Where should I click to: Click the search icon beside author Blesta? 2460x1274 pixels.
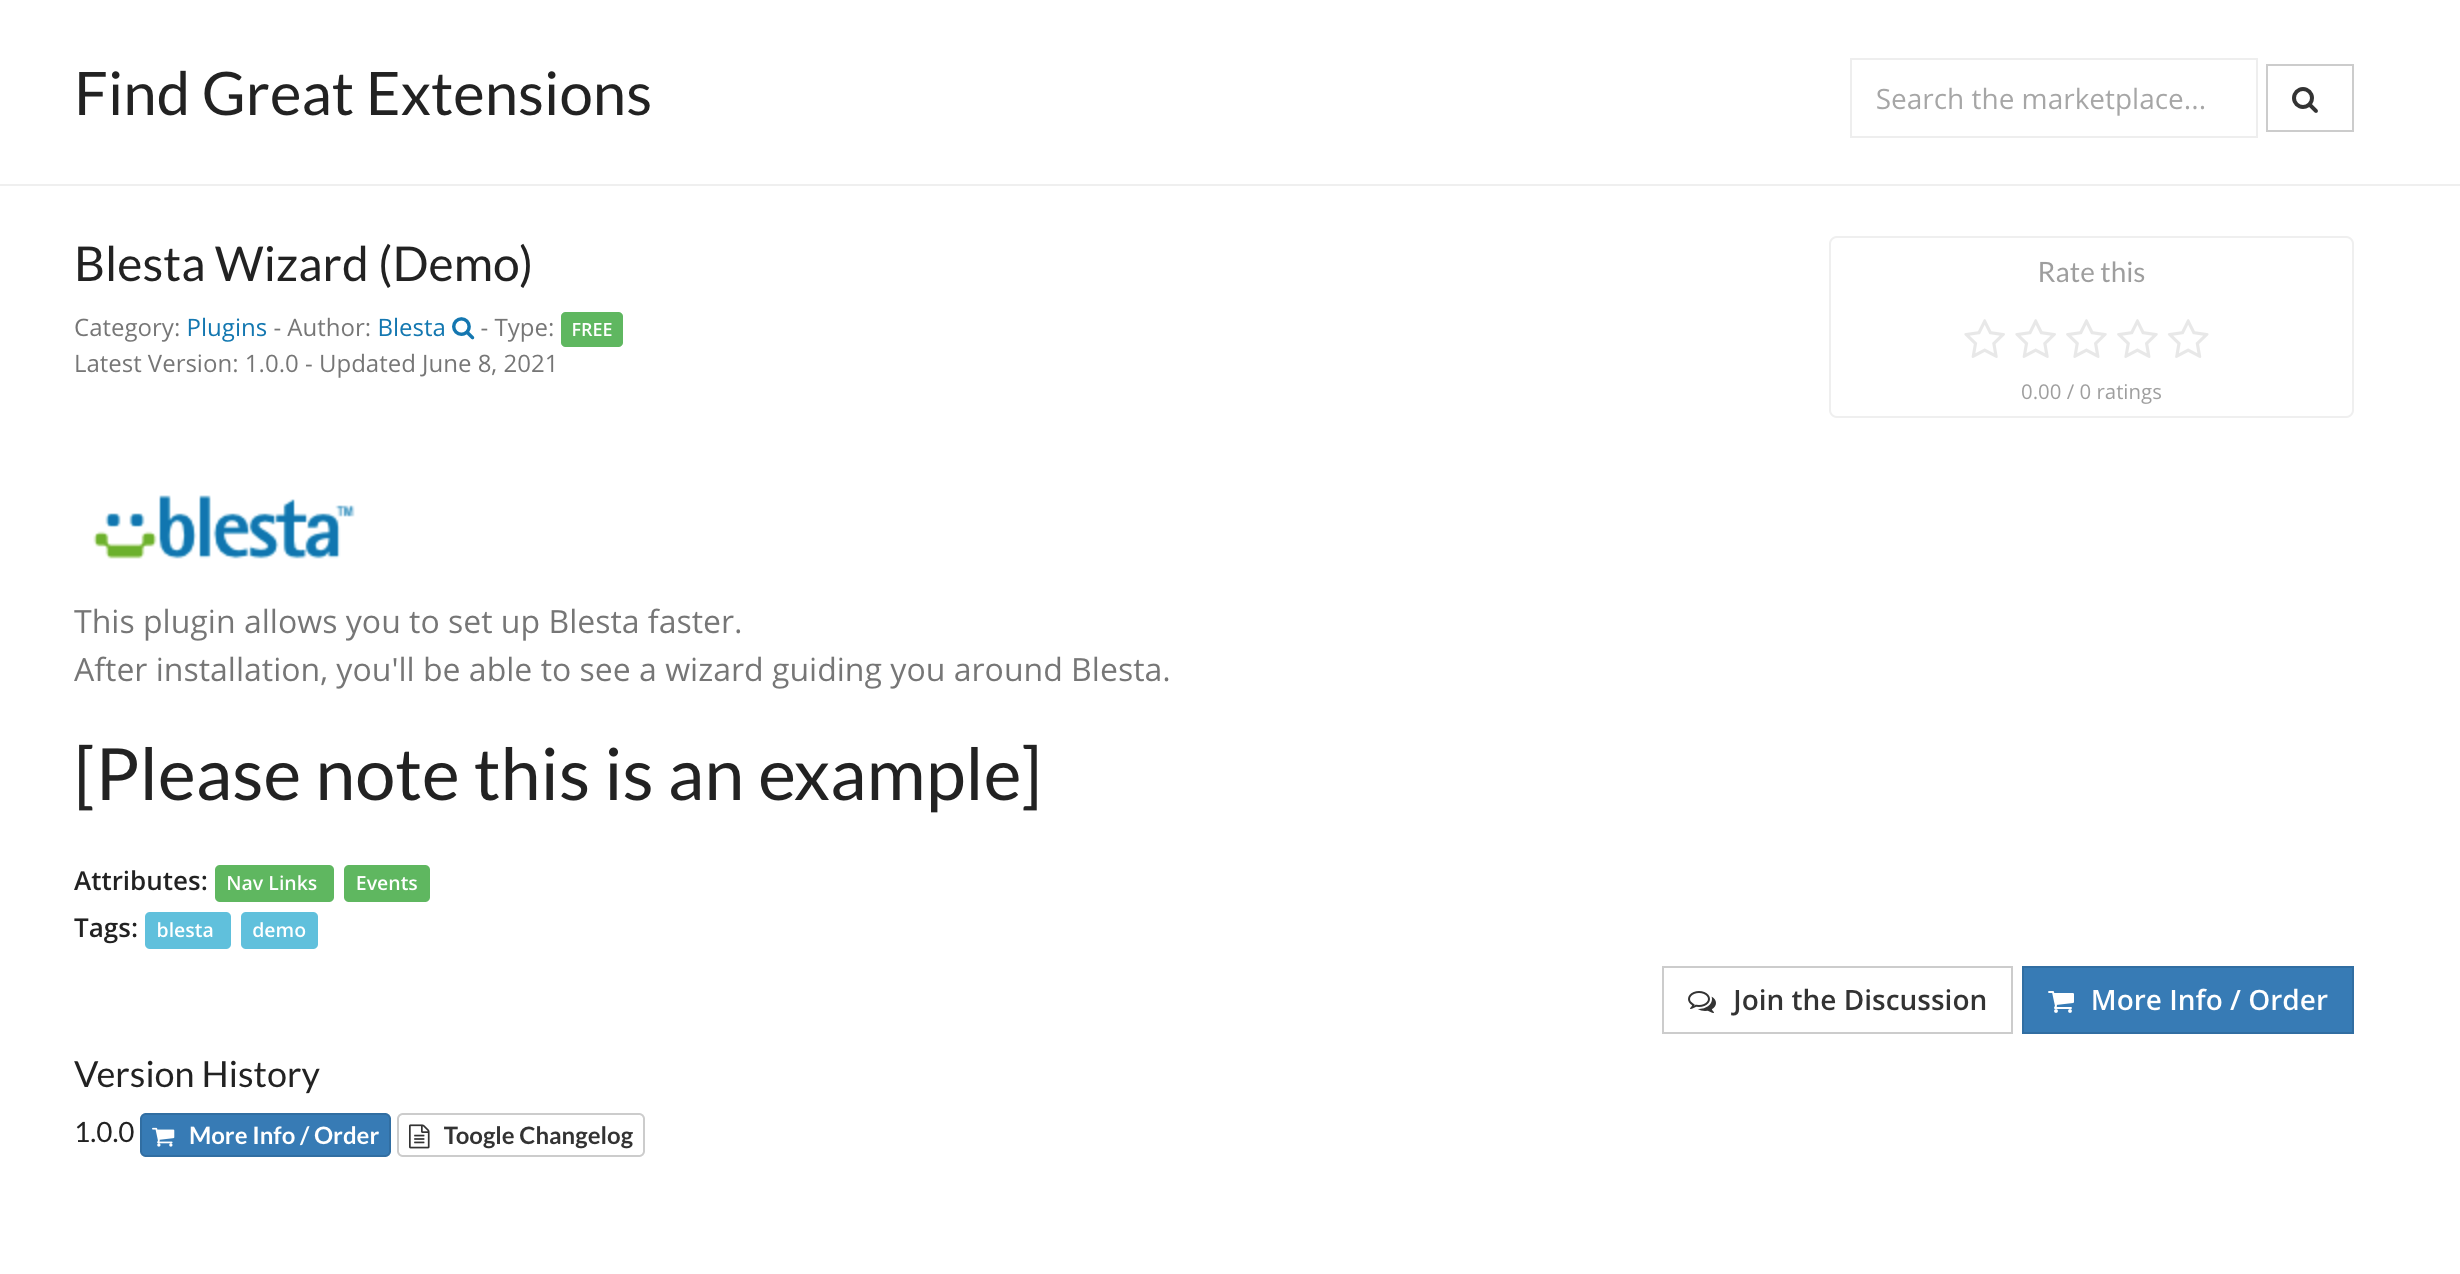(x=463, y=328)
